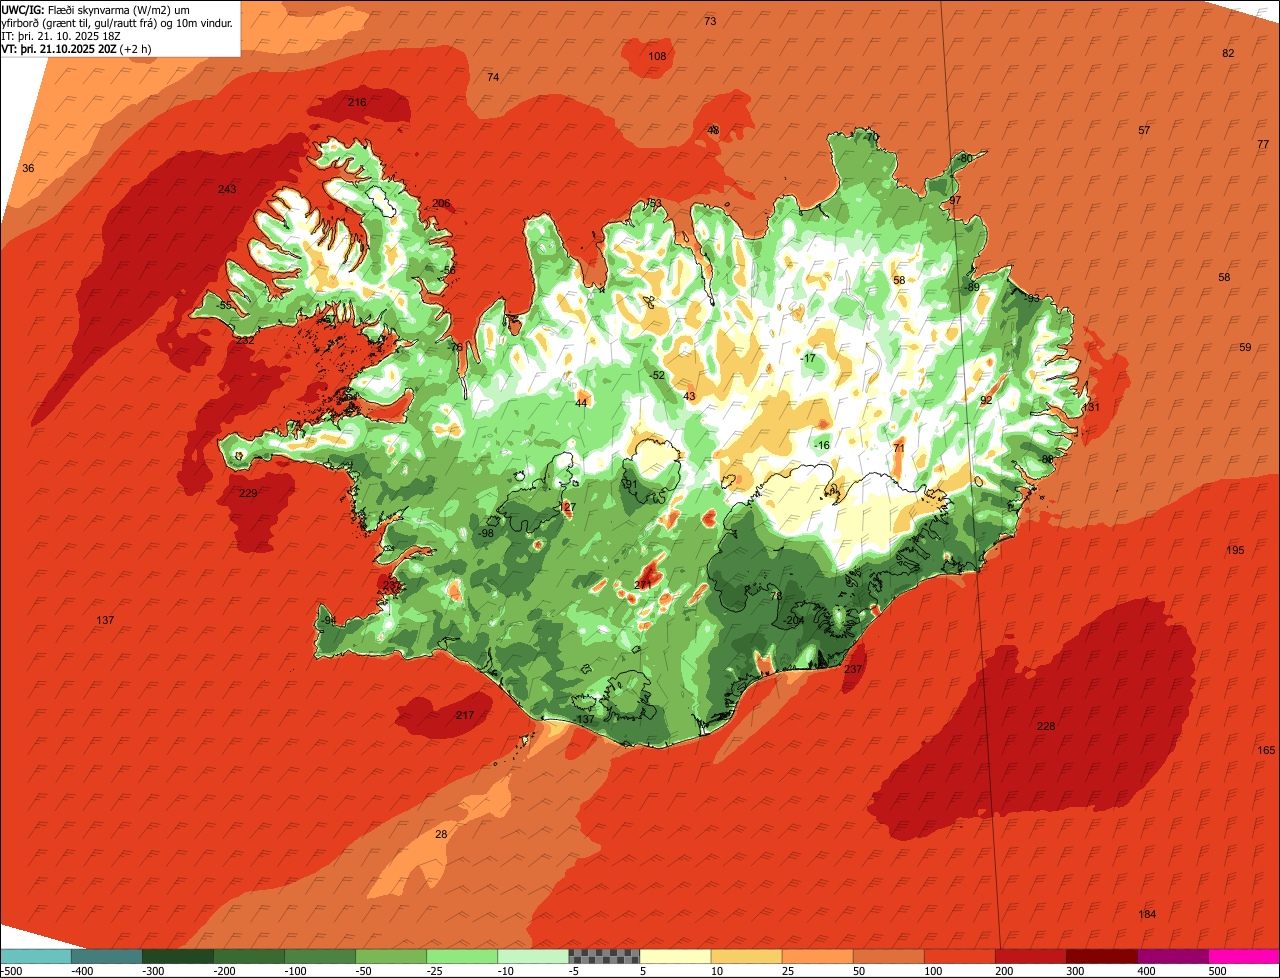Screen dimensions: 1280x978
Task: Click the light green -25 to -10 legend swatch
Action: (x=461, y=956)
